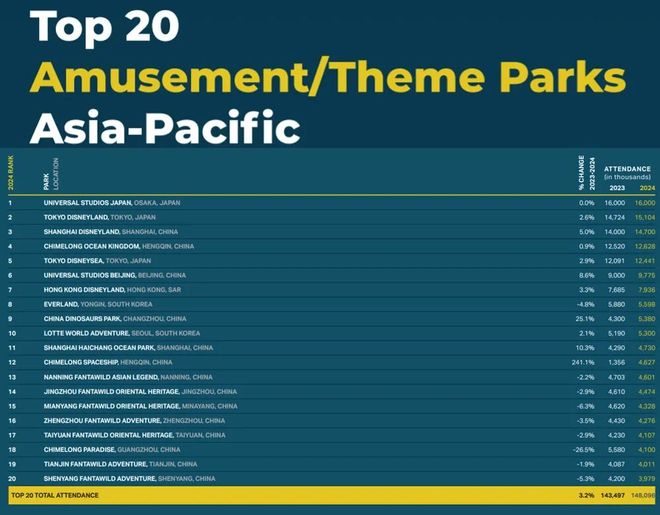Select 'MIANYANG FANTAWILD ORIENTAL HERITAGE' park name

pos(112,406)
